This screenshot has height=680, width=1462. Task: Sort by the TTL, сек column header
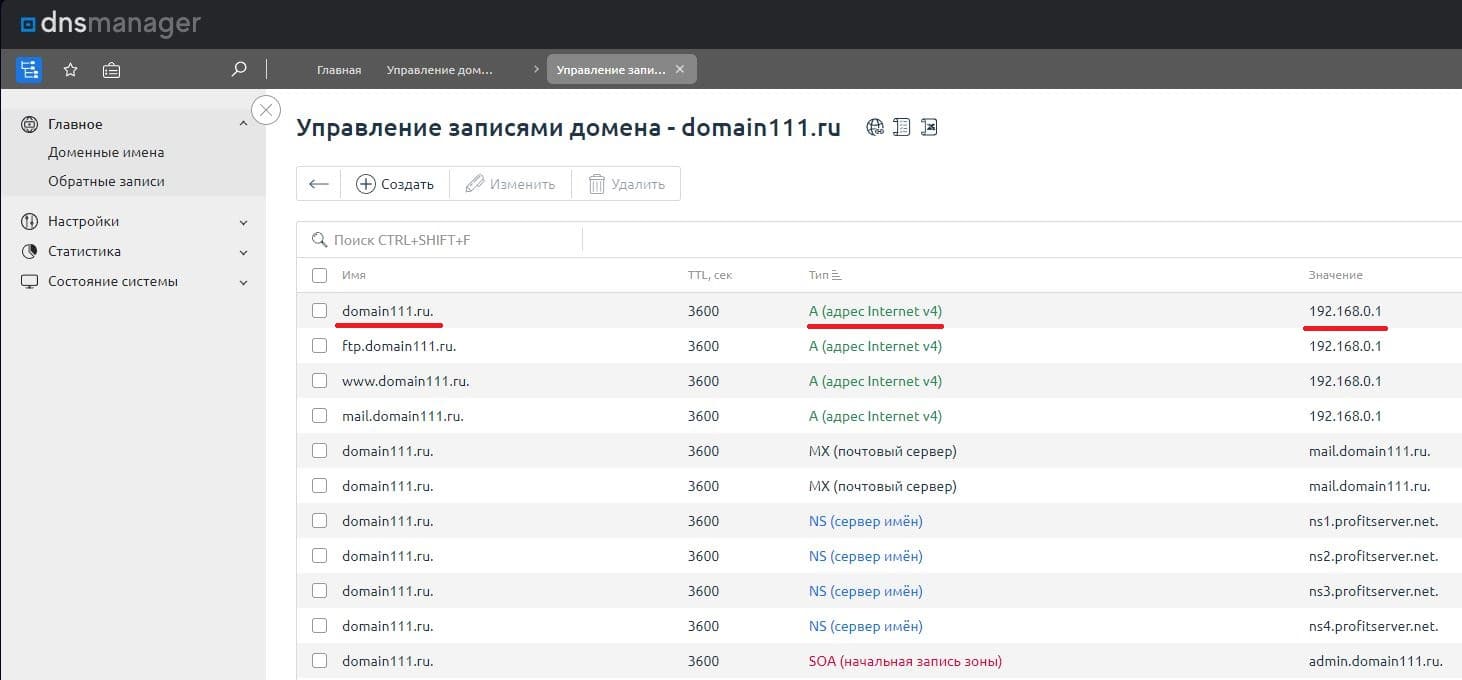click(x=710, y=275)
